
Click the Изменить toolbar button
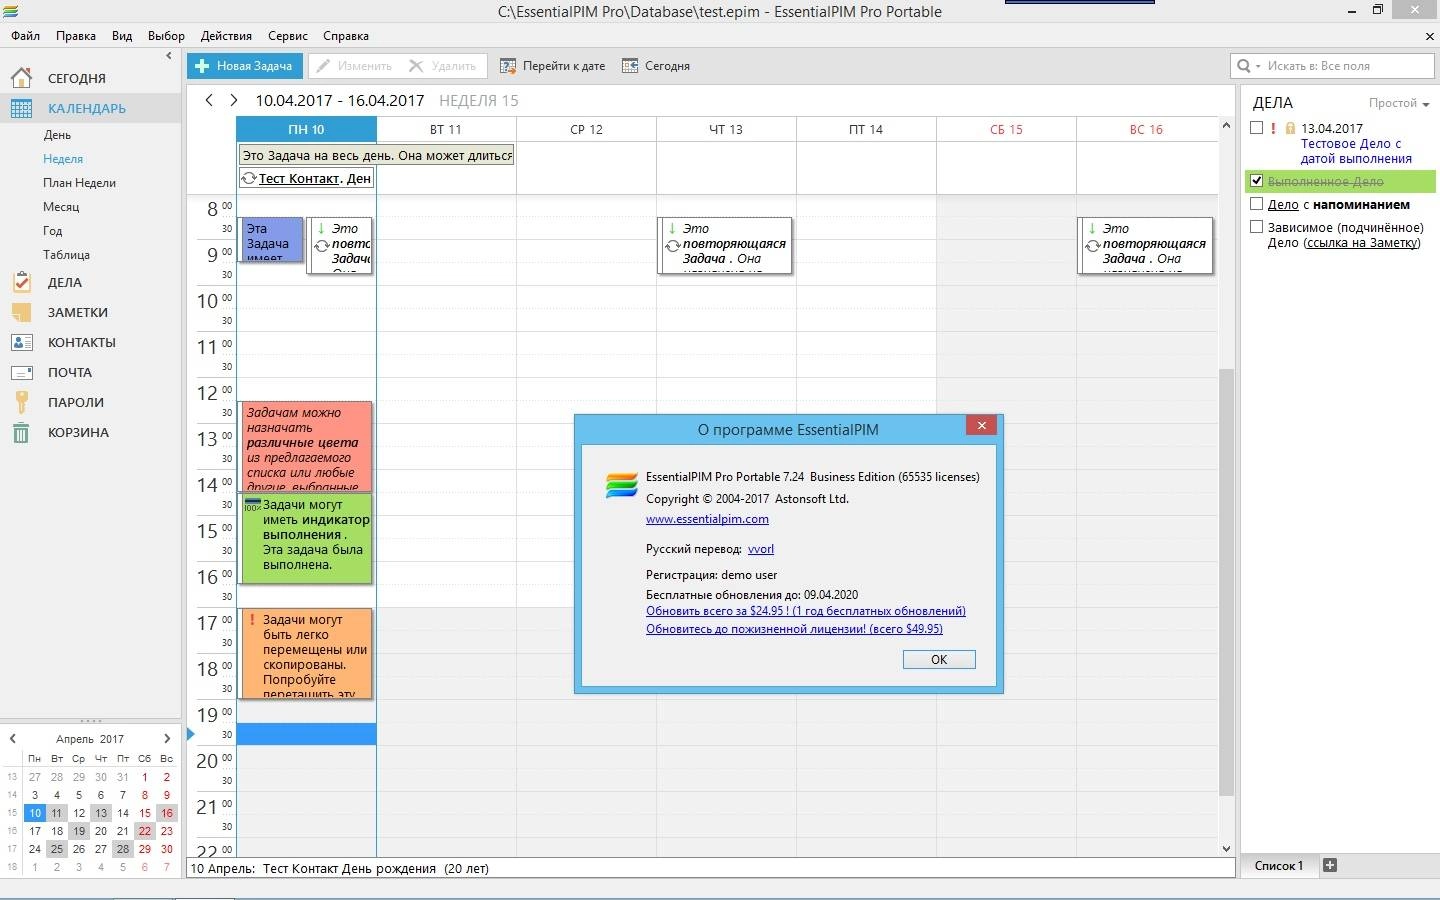coord(354,66)
